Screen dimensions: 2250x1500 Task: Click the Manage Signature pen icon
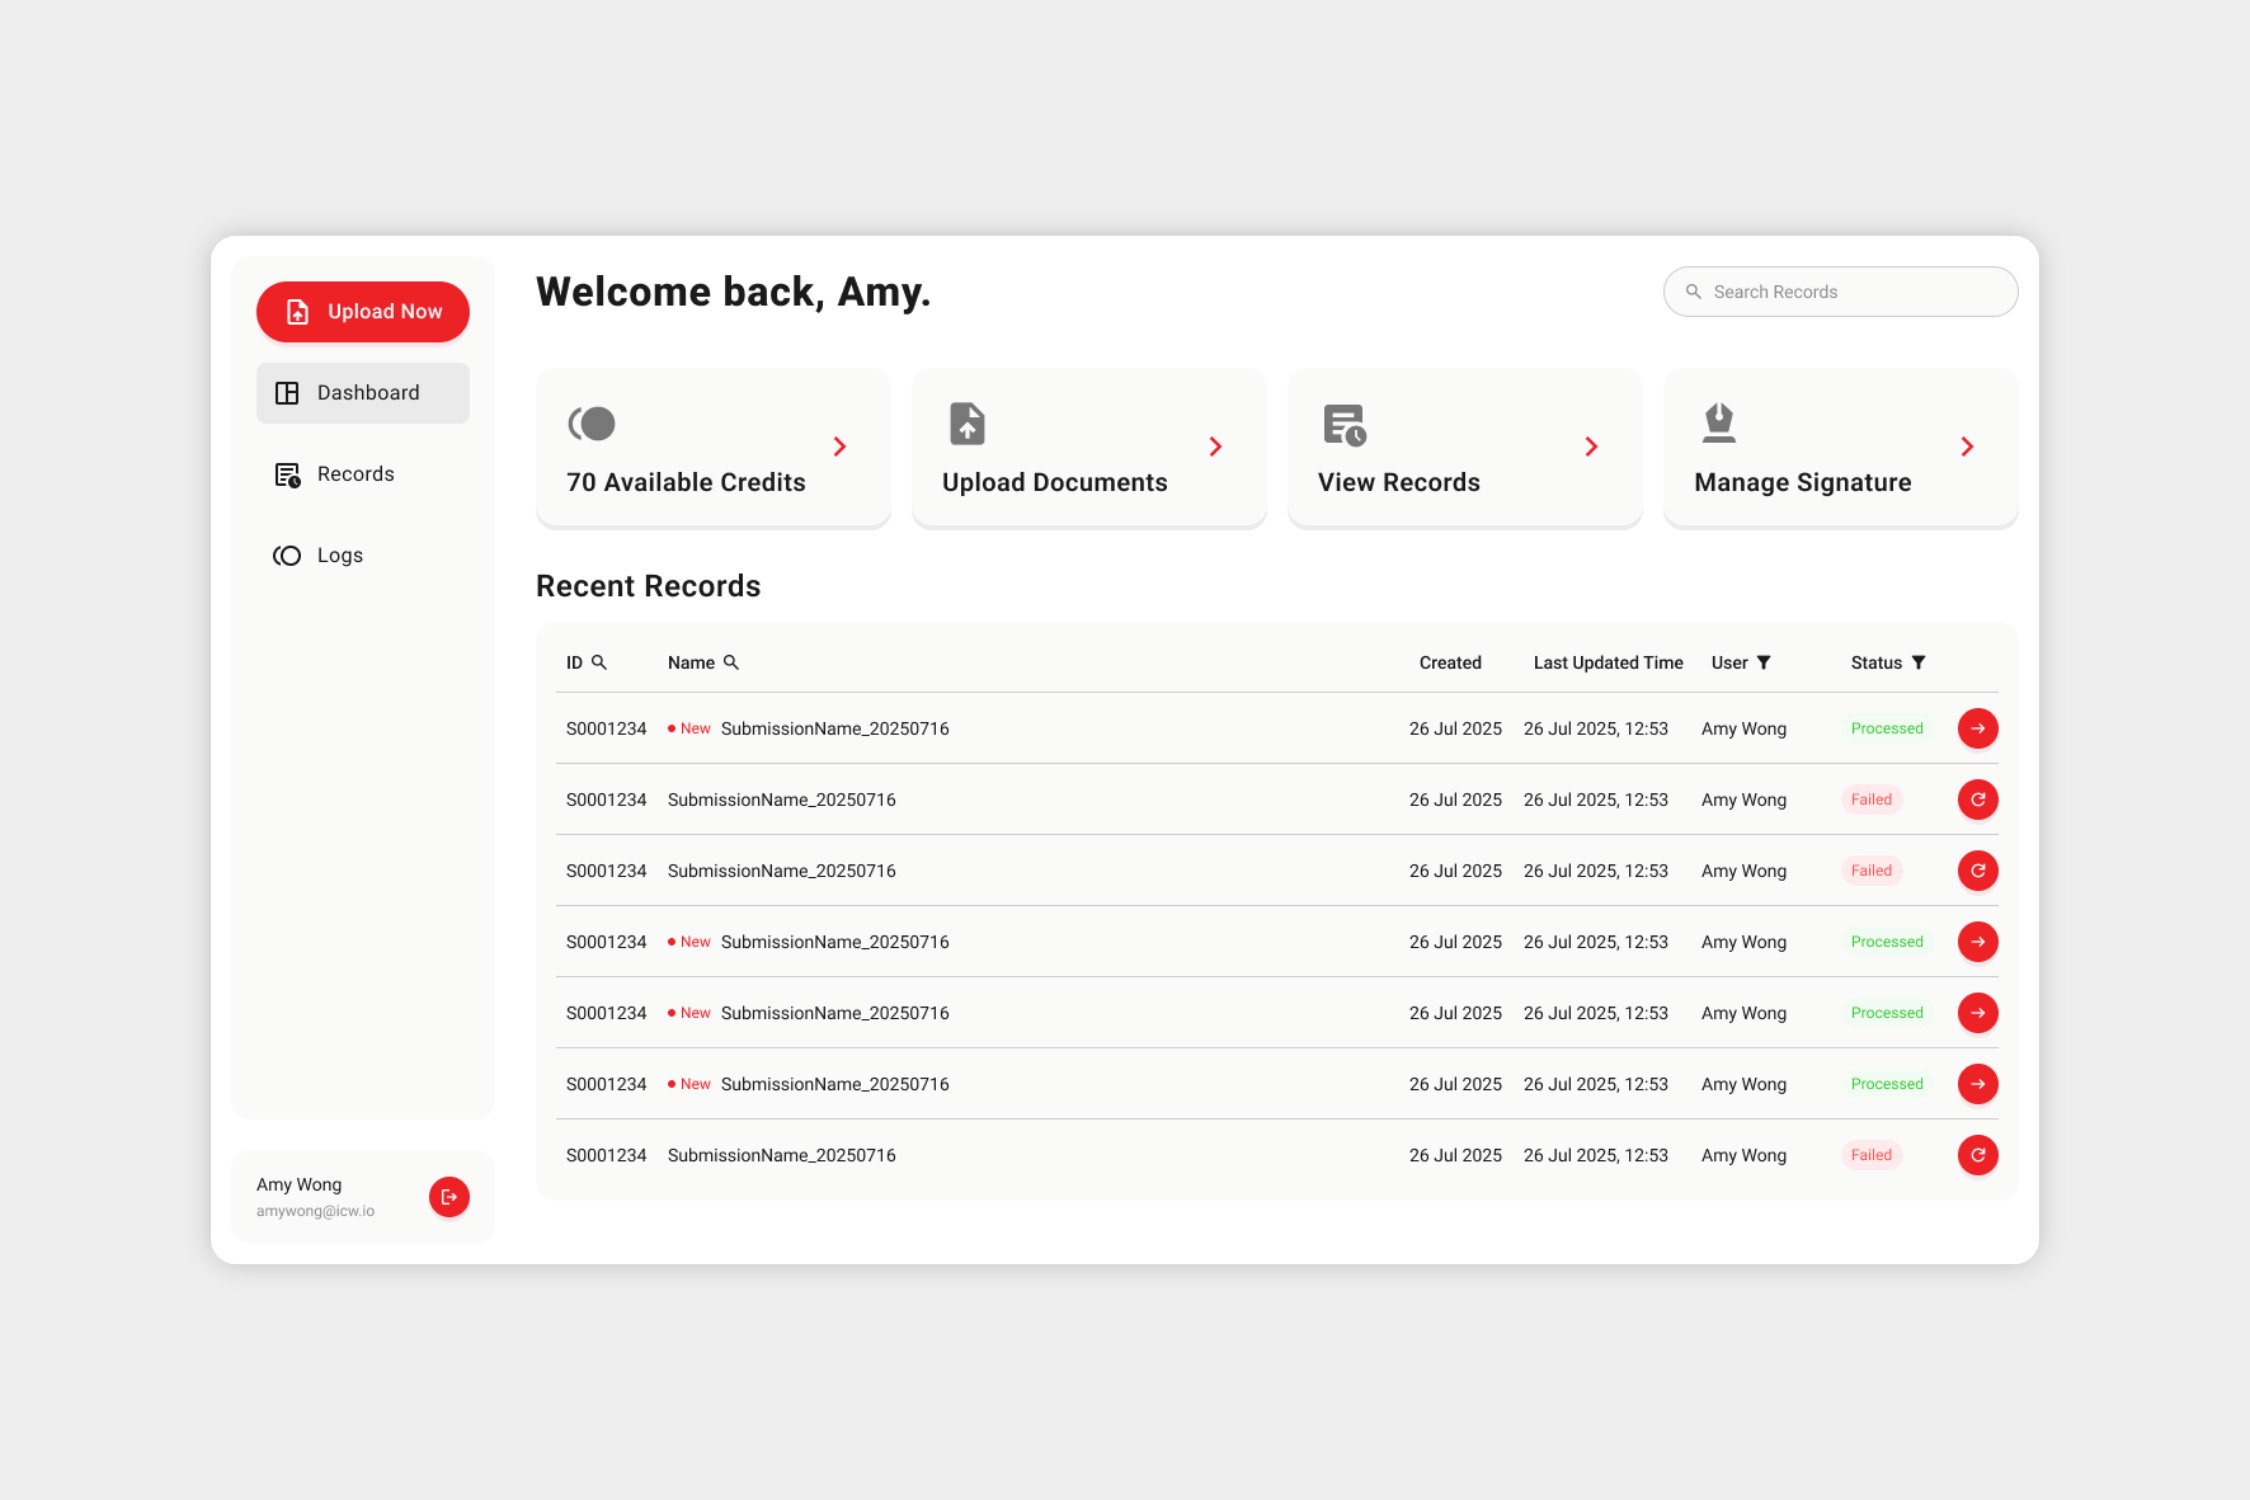[x=1718, y=423]
